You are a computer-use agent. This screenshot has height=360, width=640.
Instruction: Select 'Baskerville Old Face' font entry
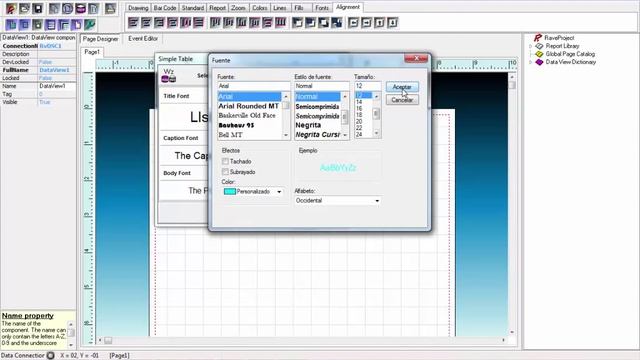point(247,116)
